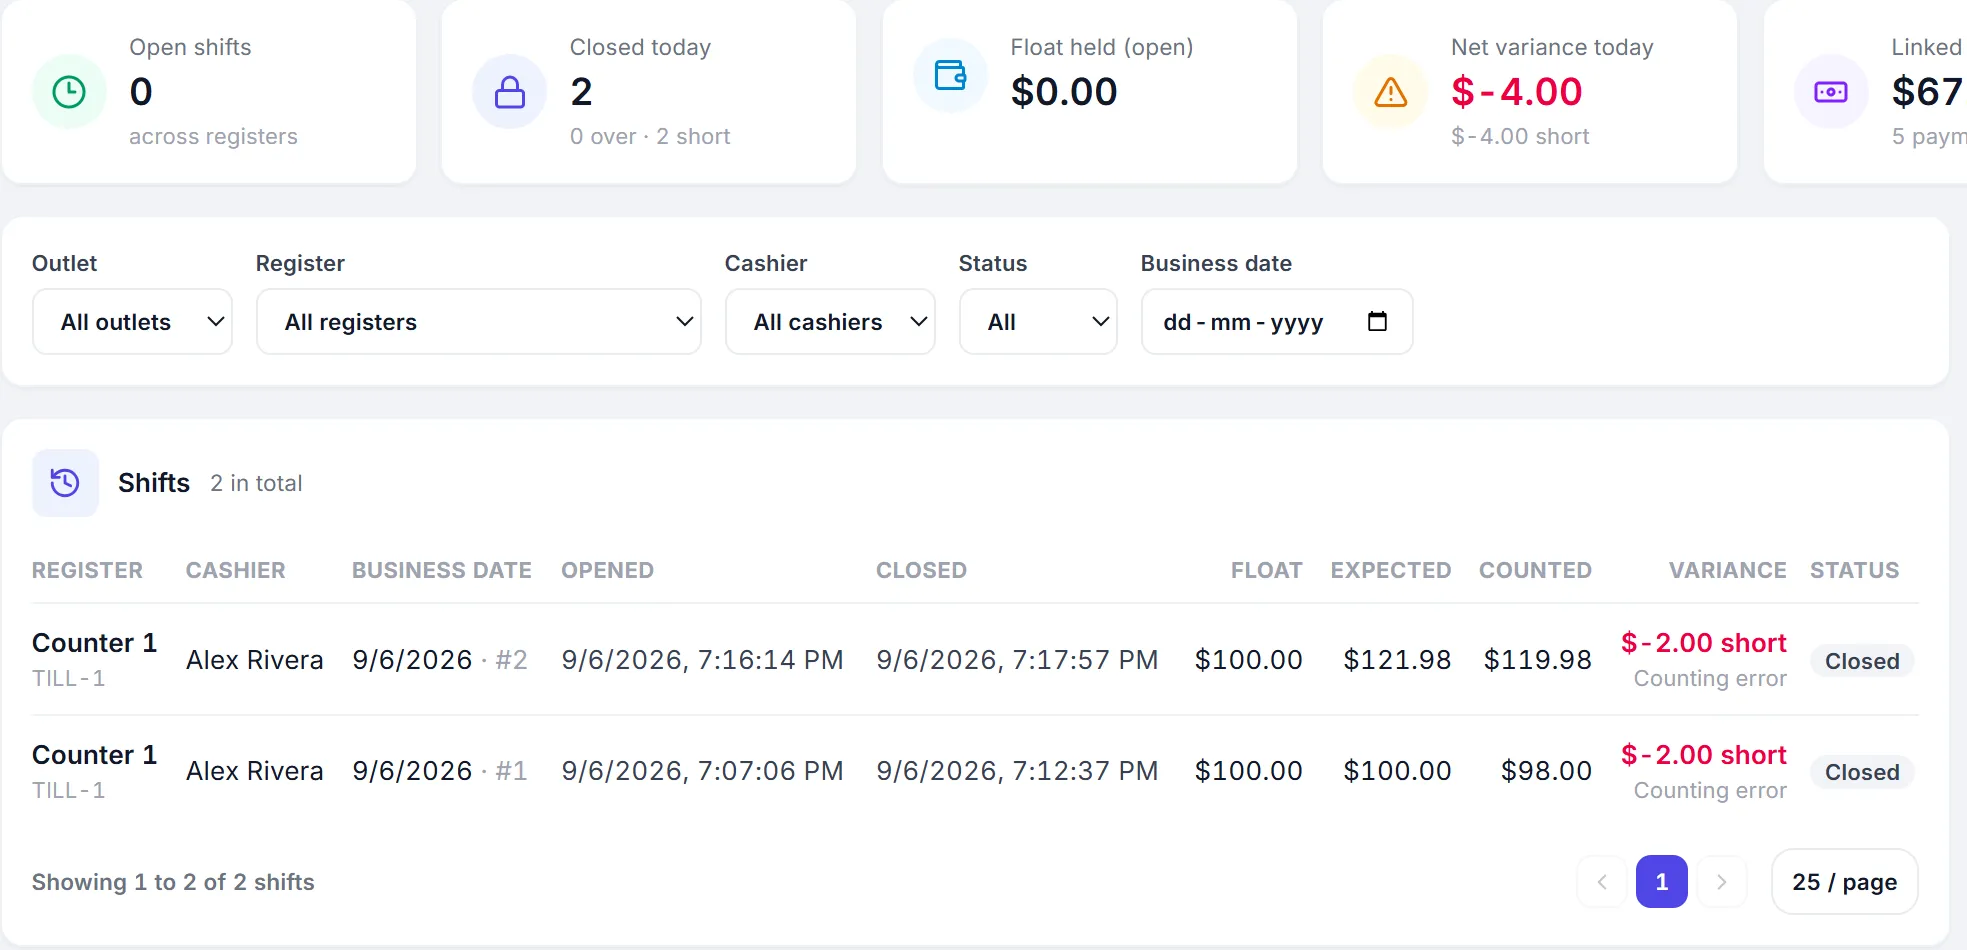Click business date 9/6/2026 · #1
The height and width of the screenshot is (950, 1967).
[440, 771]
